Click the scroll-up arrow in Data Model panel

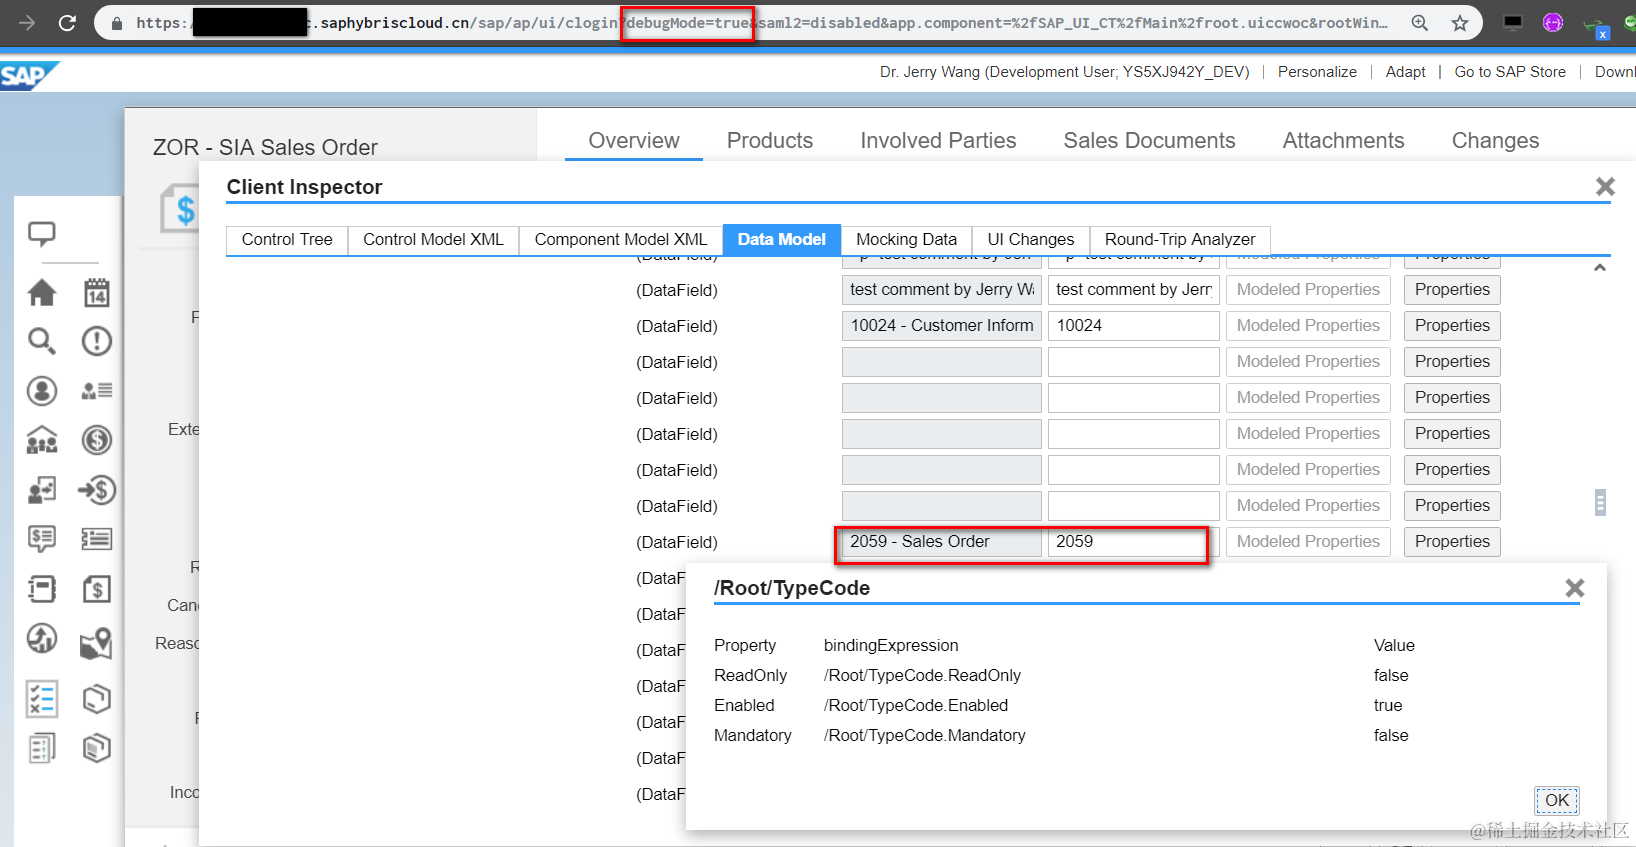pyautogui.click(x=1600, y=268)
